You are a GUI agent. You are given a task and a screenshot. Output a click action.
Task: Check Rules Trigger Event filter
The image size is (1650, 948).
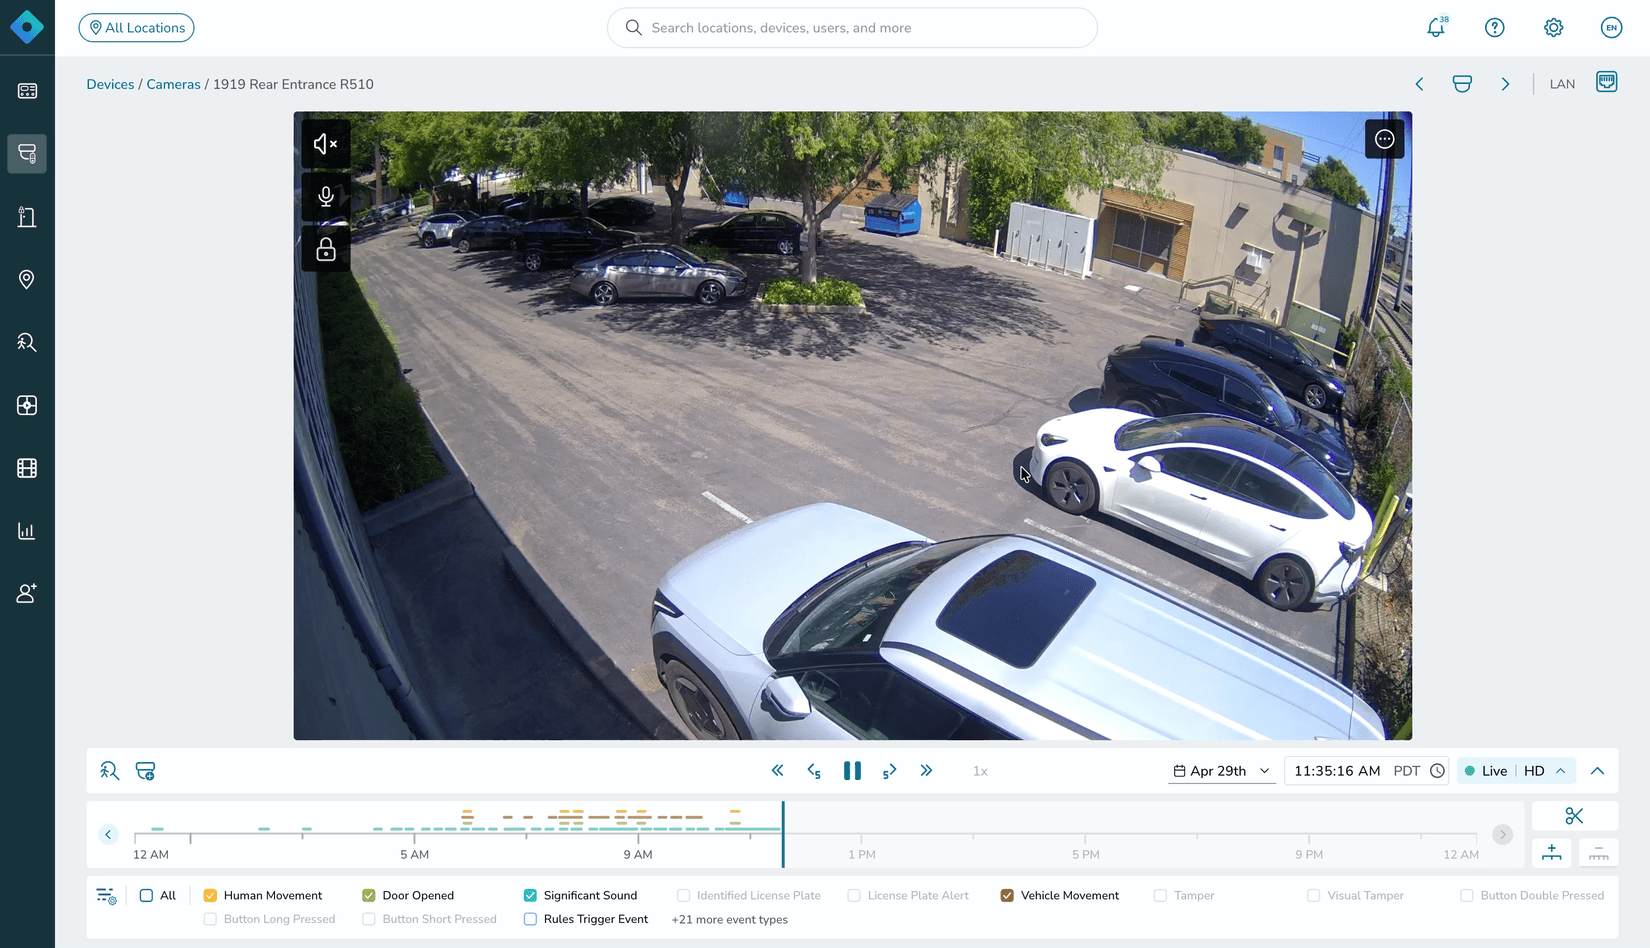coord(530,920)
